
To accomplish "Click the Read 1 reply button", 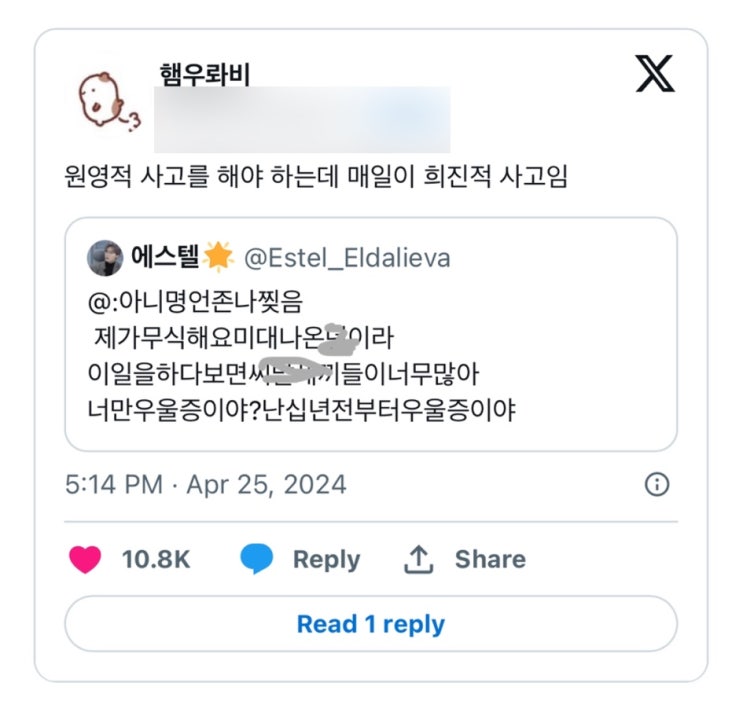I will [x=370, y=624].
